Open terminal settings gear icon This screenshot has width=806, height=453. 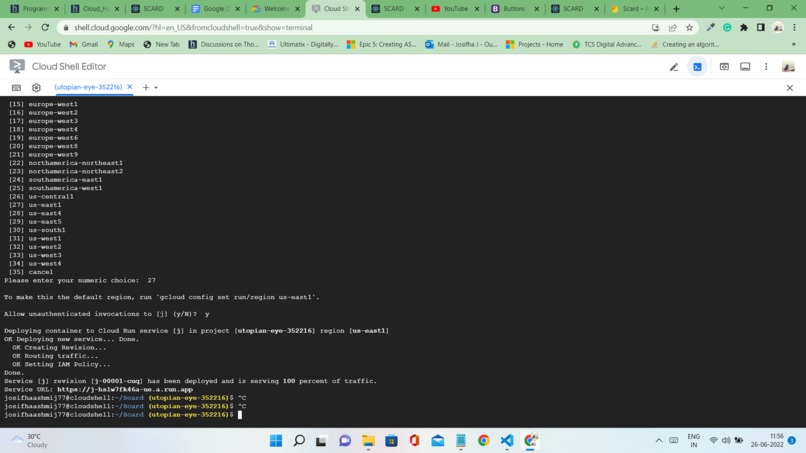pyautogui.click(x=36, y=88)
